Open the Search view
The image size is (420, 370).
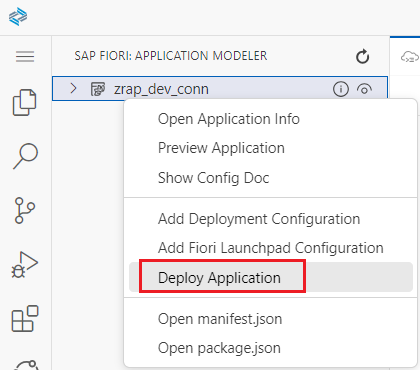(25, 156)
